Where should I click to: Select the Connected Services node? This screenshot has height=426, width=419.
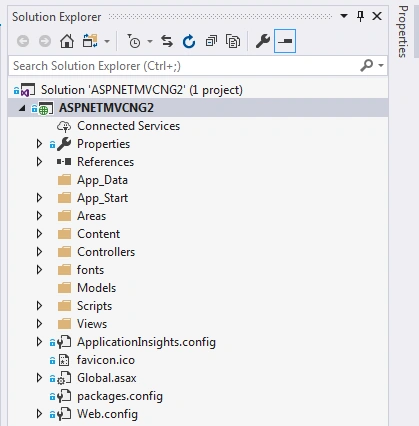pos(128,126)
